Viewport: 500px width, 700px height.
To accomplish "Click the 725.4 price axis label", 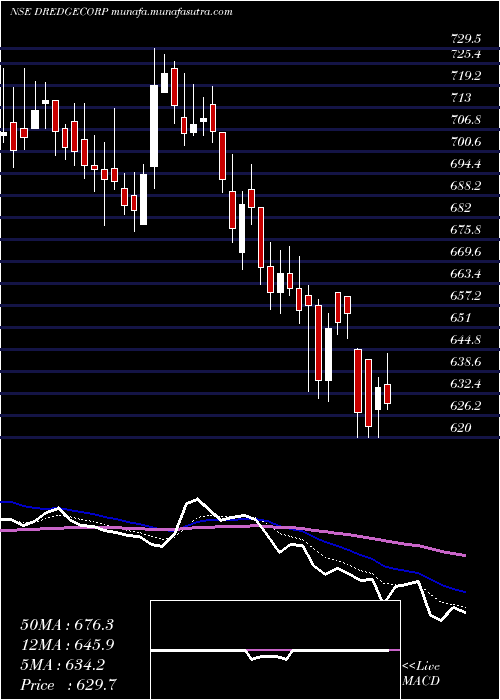I will point(468,54).
